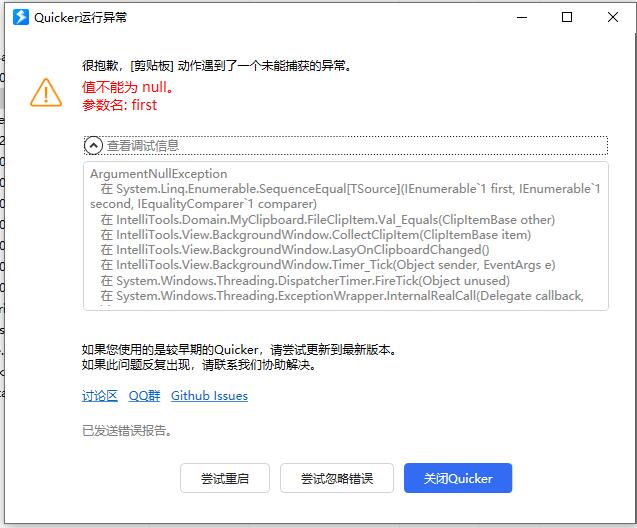Click the LasyOnClipboardChanged stack line
637x528 pixels.
tap(295, 250)
